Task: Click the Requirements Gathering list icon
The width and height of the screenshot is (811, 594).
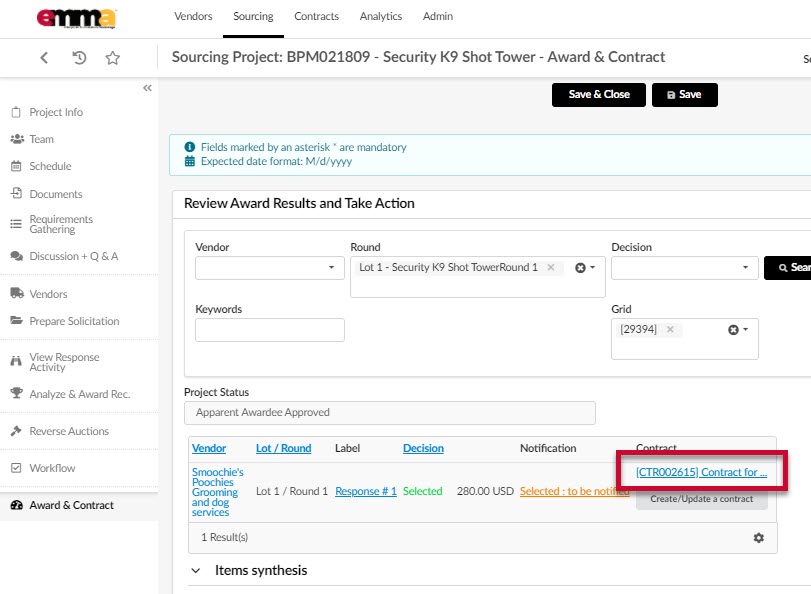Action: [x=17, y=224]
